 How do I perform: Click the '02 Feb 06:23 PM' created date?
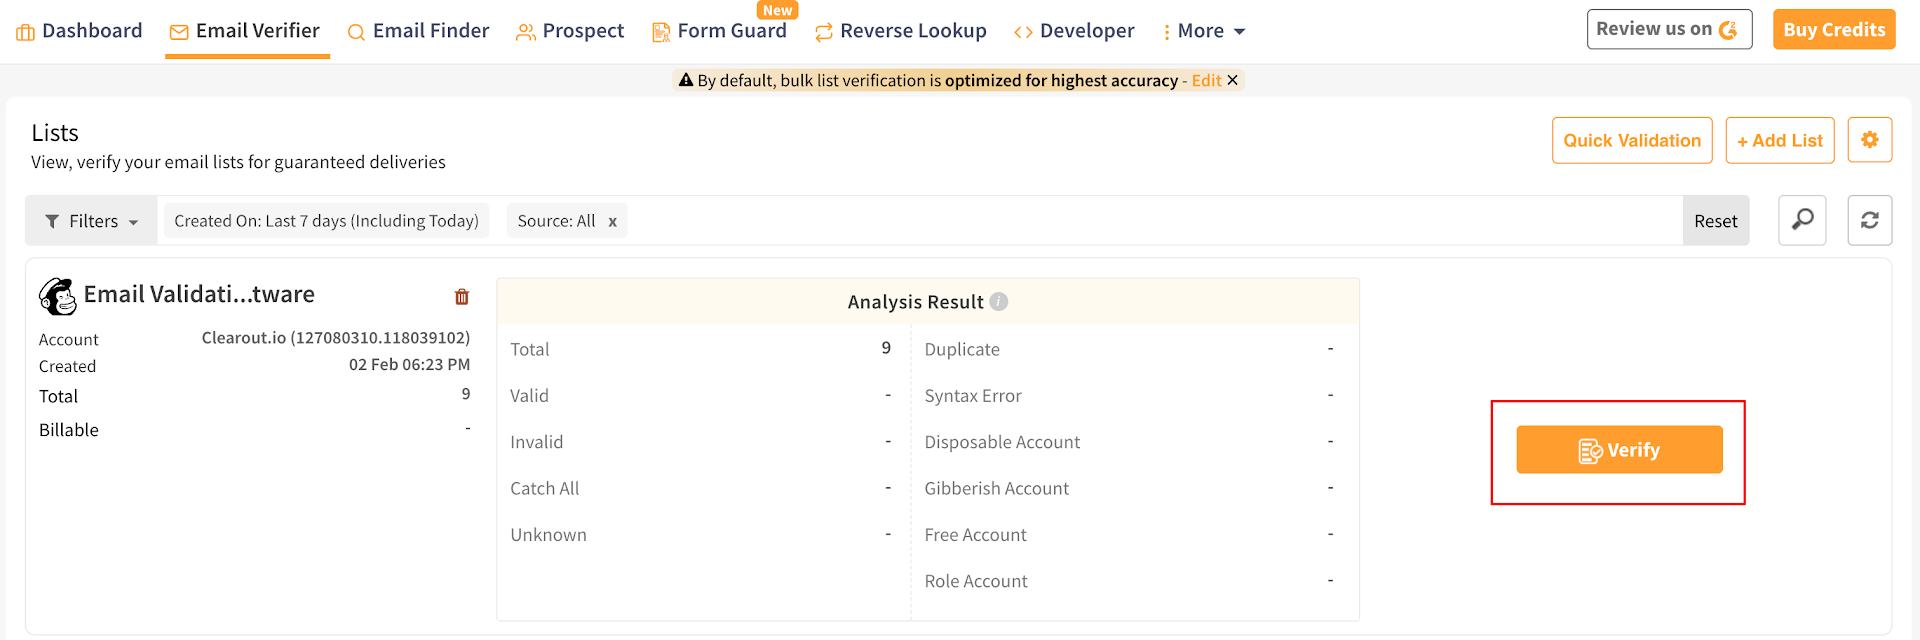[x=409, y=365]
